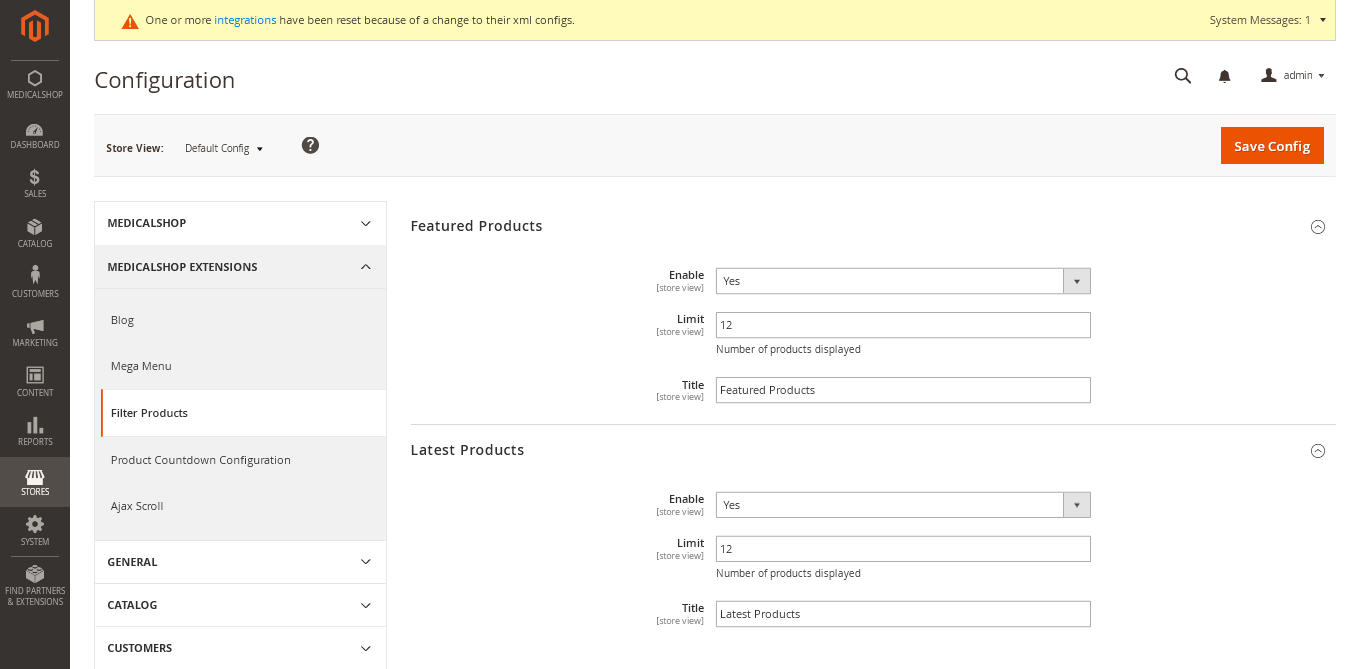Open the System menu
This screenshot has width=1360, height=669.
(35, 531)
